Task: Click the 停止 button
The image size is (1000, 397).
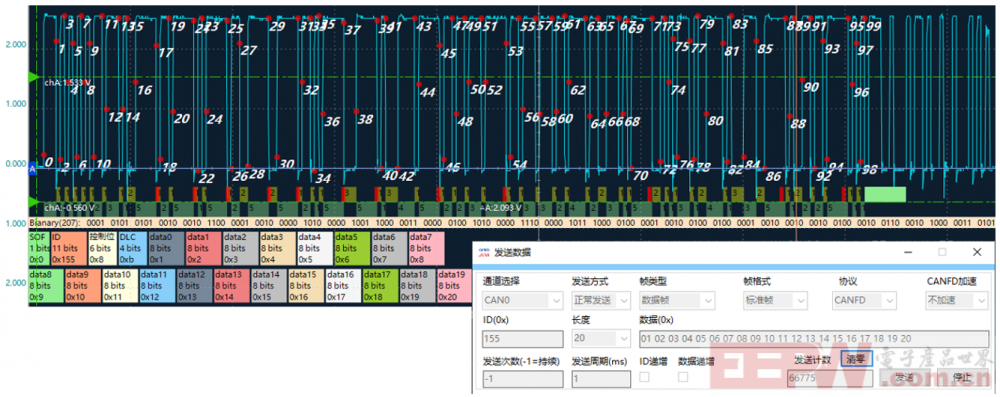Action: (962, 377)
